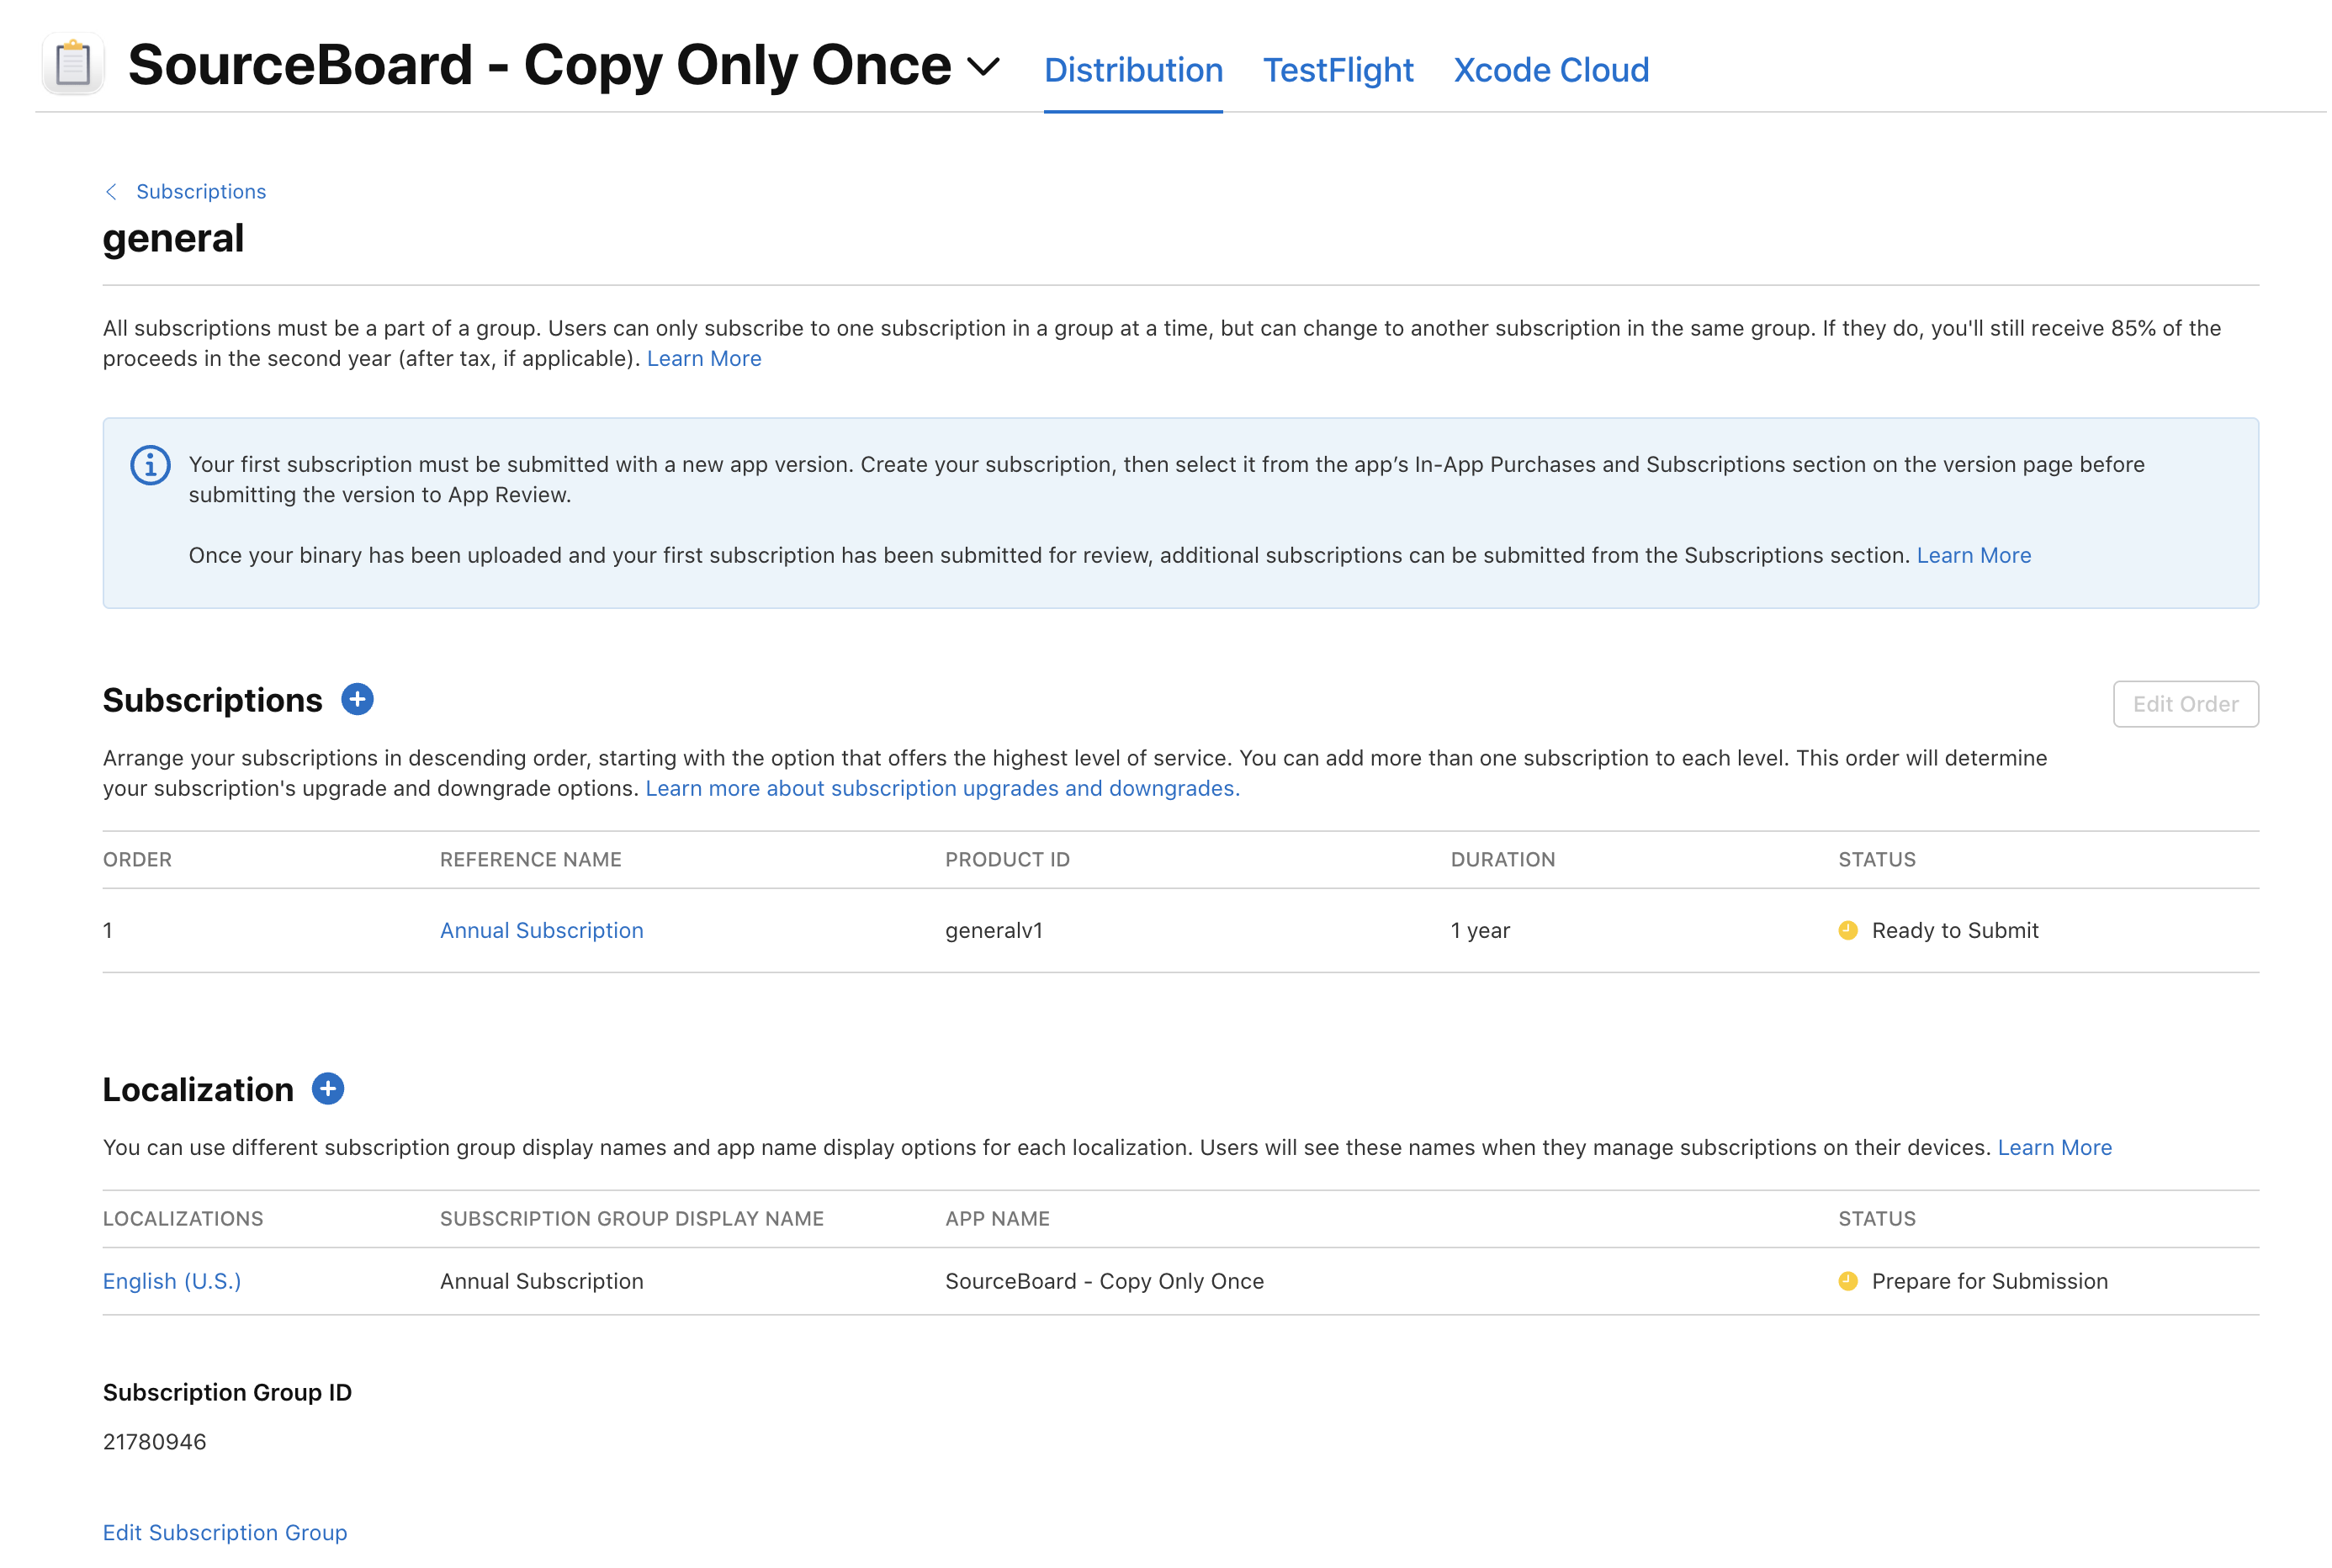The width and height of the screenshot is (2332, 1568).
Task: Open the Annual Subscription reference link
Action: (x=541, y=930)
